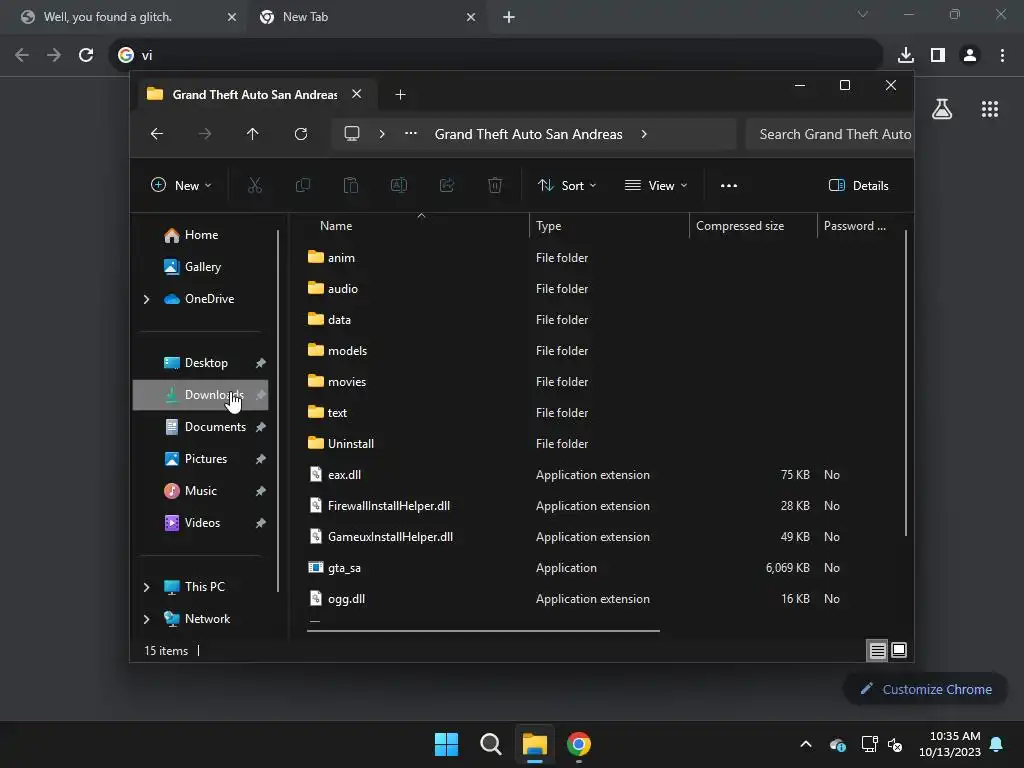
Task: Show hidden tray icons chevron
Action: (806, 744)
